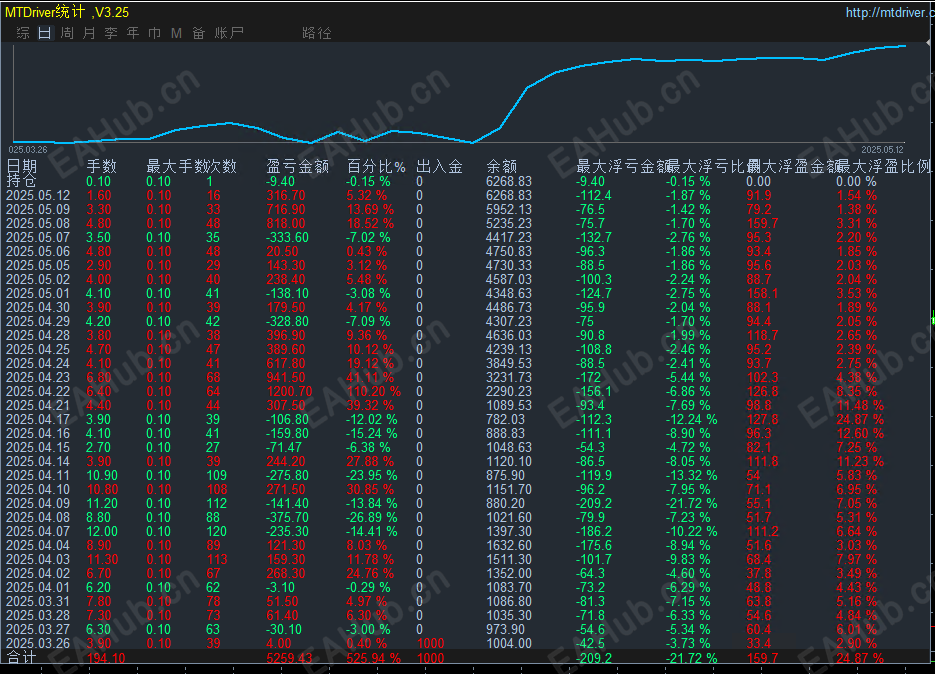The width and height of the screenshot is (935, 674).
Task: Switch to the 账户 (account) tab
Action: click(x=229, y=33)
